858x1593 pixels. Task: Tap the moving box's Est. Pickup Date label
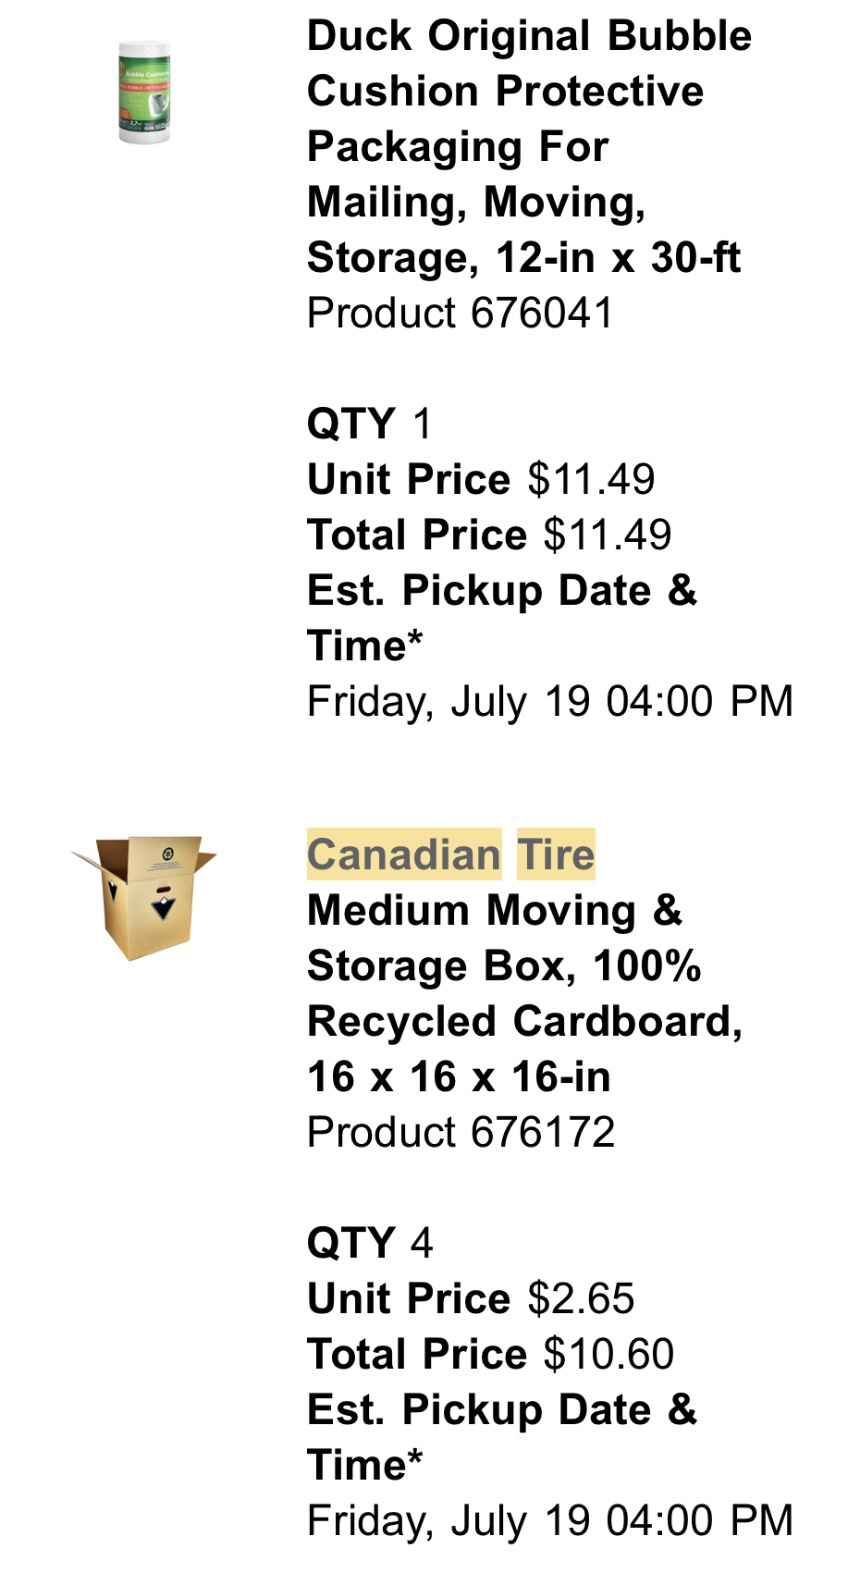pos(502,1437)
